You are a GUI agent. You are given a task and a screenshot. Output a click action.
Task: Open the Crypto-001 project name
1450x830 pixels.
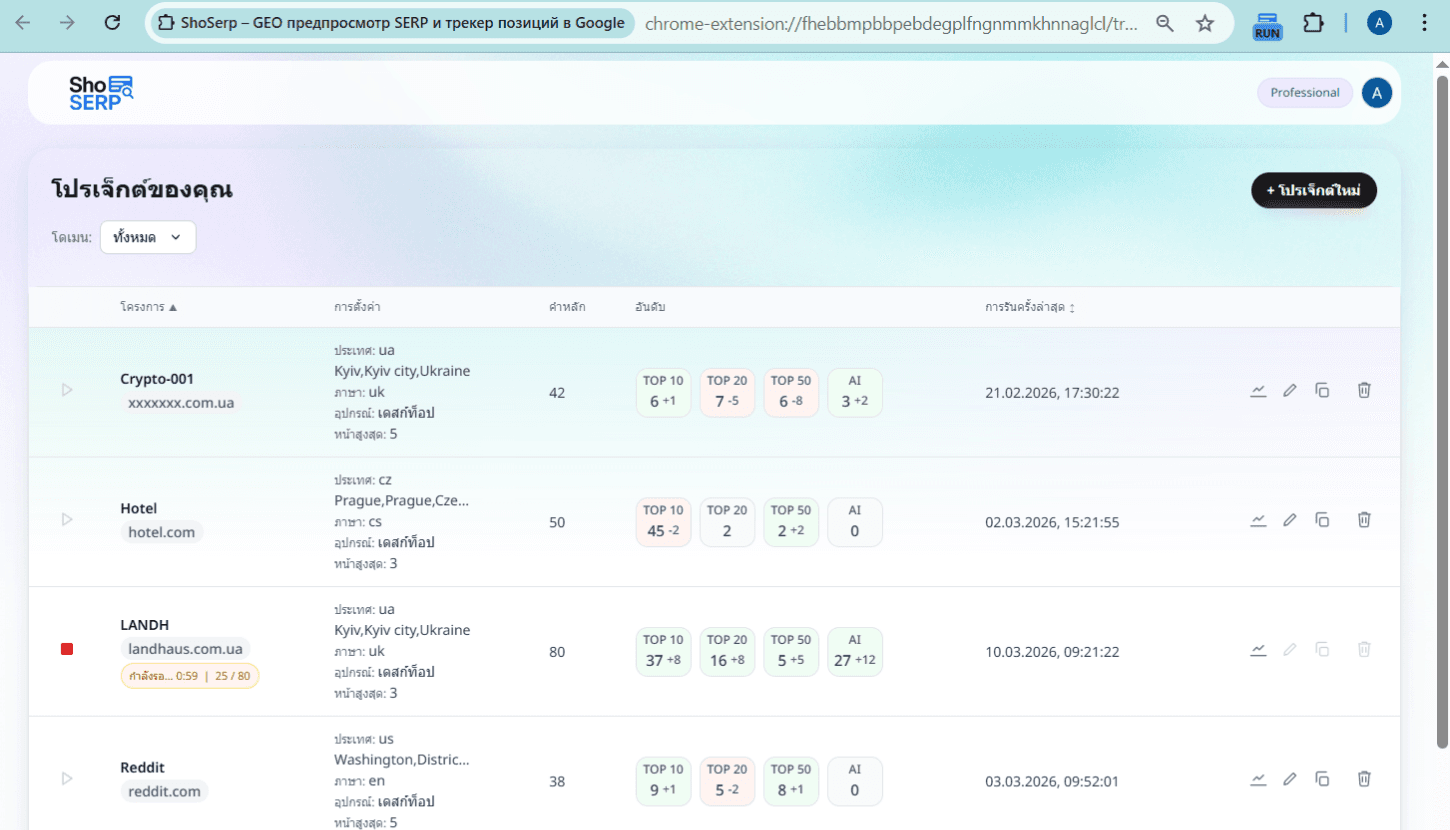tap(157, 379)
